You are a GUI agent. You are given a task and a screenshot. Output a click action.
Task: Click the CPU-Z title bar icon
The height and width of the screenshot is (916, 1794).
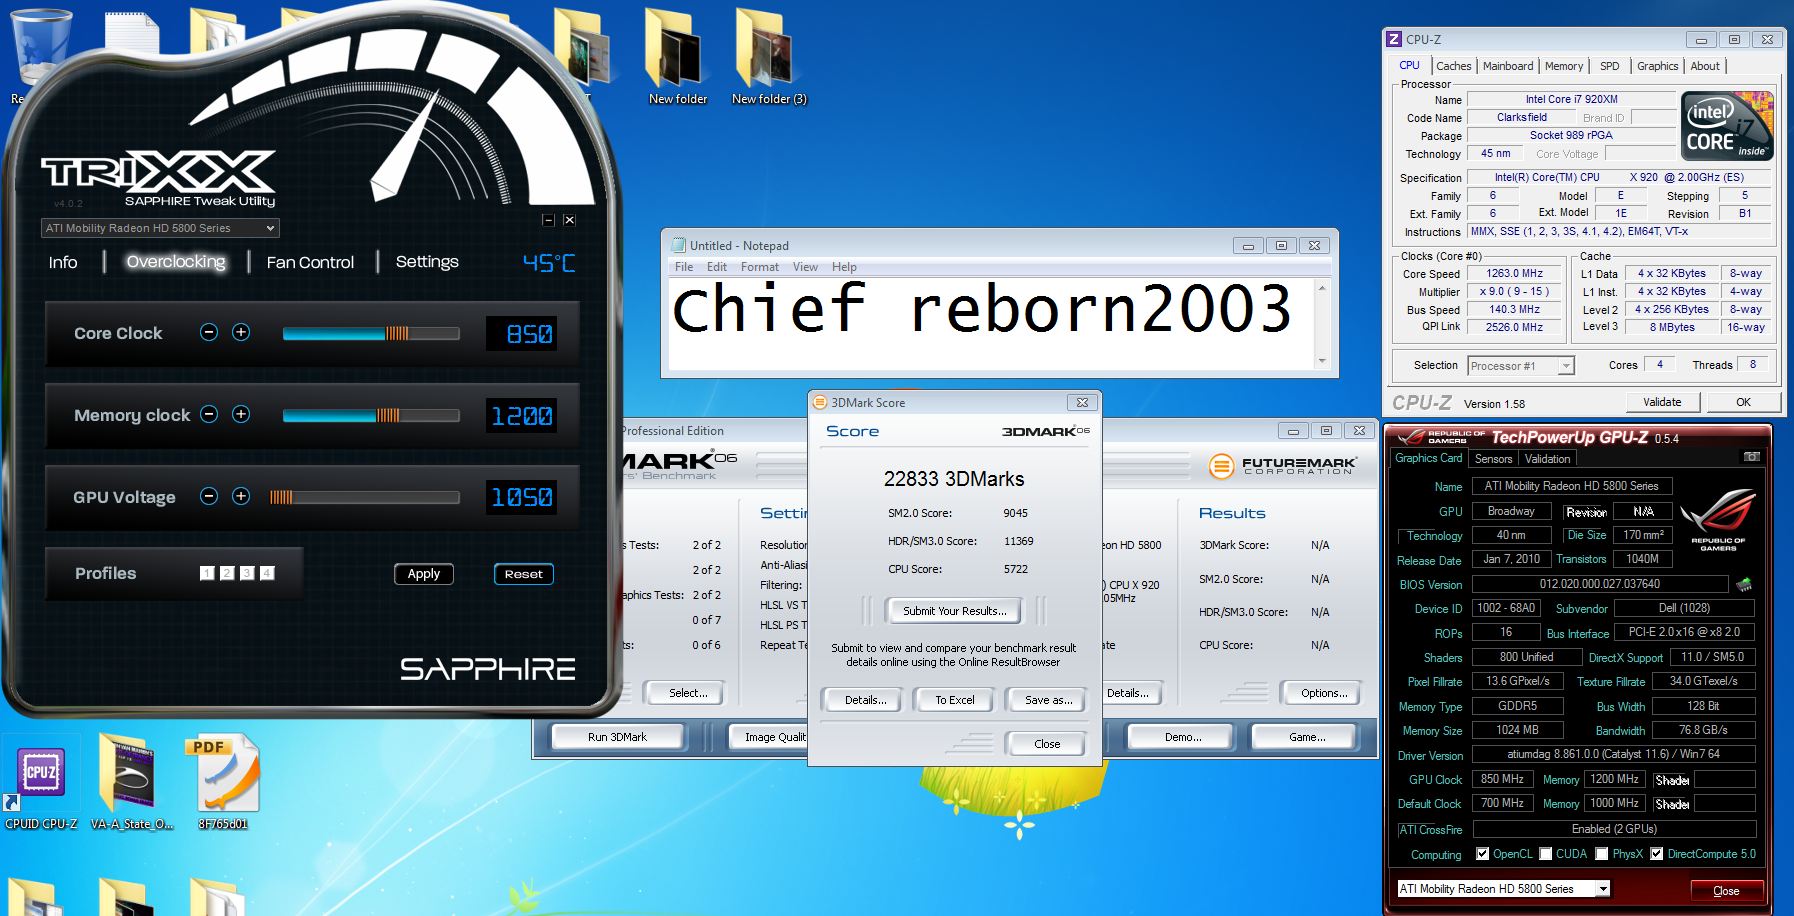tap(1394, 39)
